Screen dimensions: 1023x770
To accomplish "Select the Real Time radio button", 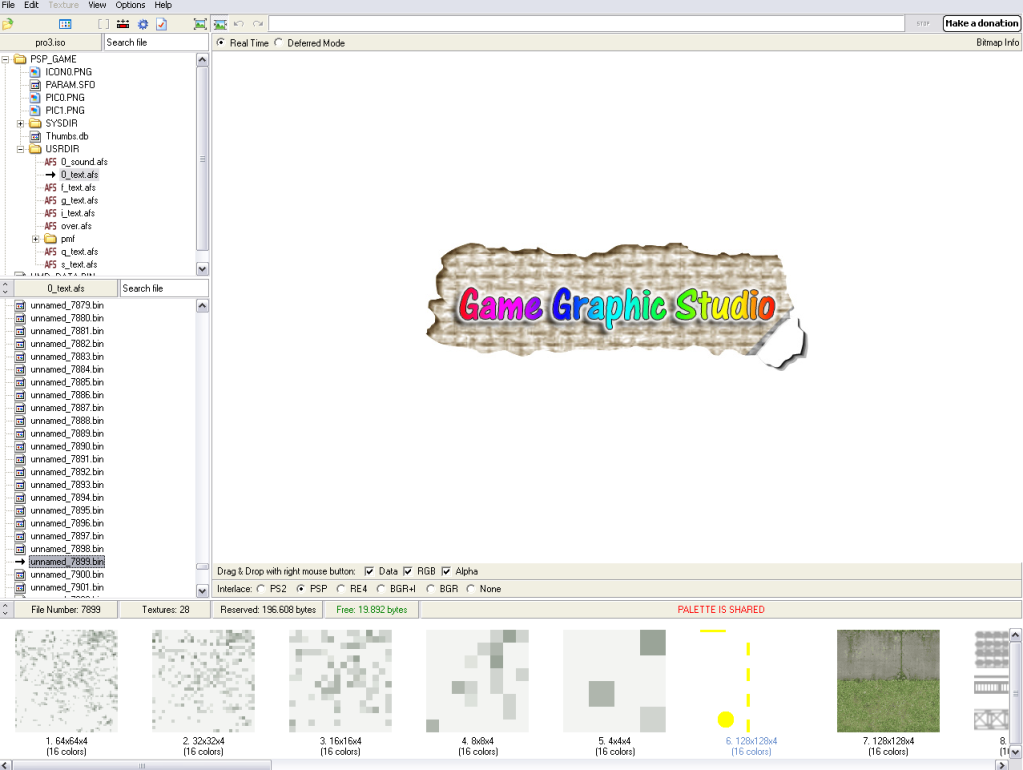I will tap(221, 42).
